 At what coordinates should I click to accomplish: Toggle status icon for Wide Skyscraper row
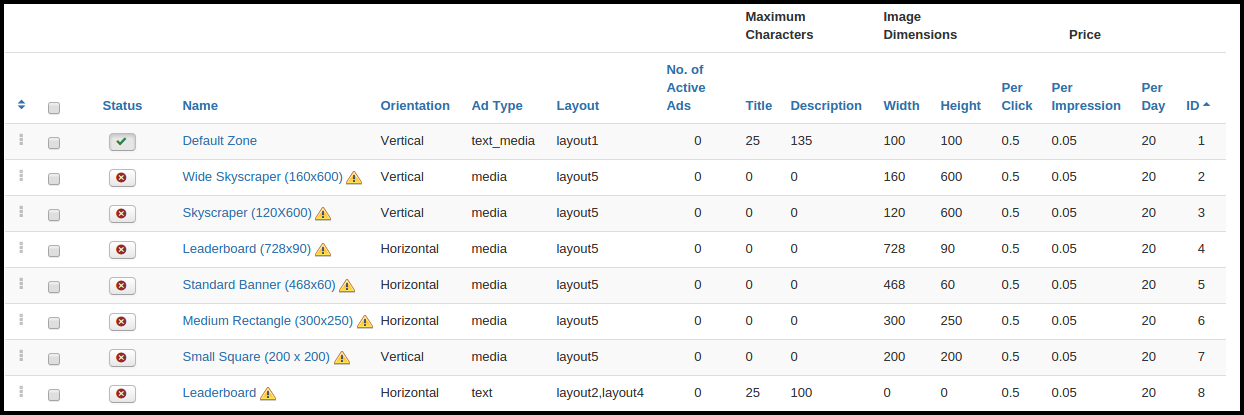coord(122,178)
